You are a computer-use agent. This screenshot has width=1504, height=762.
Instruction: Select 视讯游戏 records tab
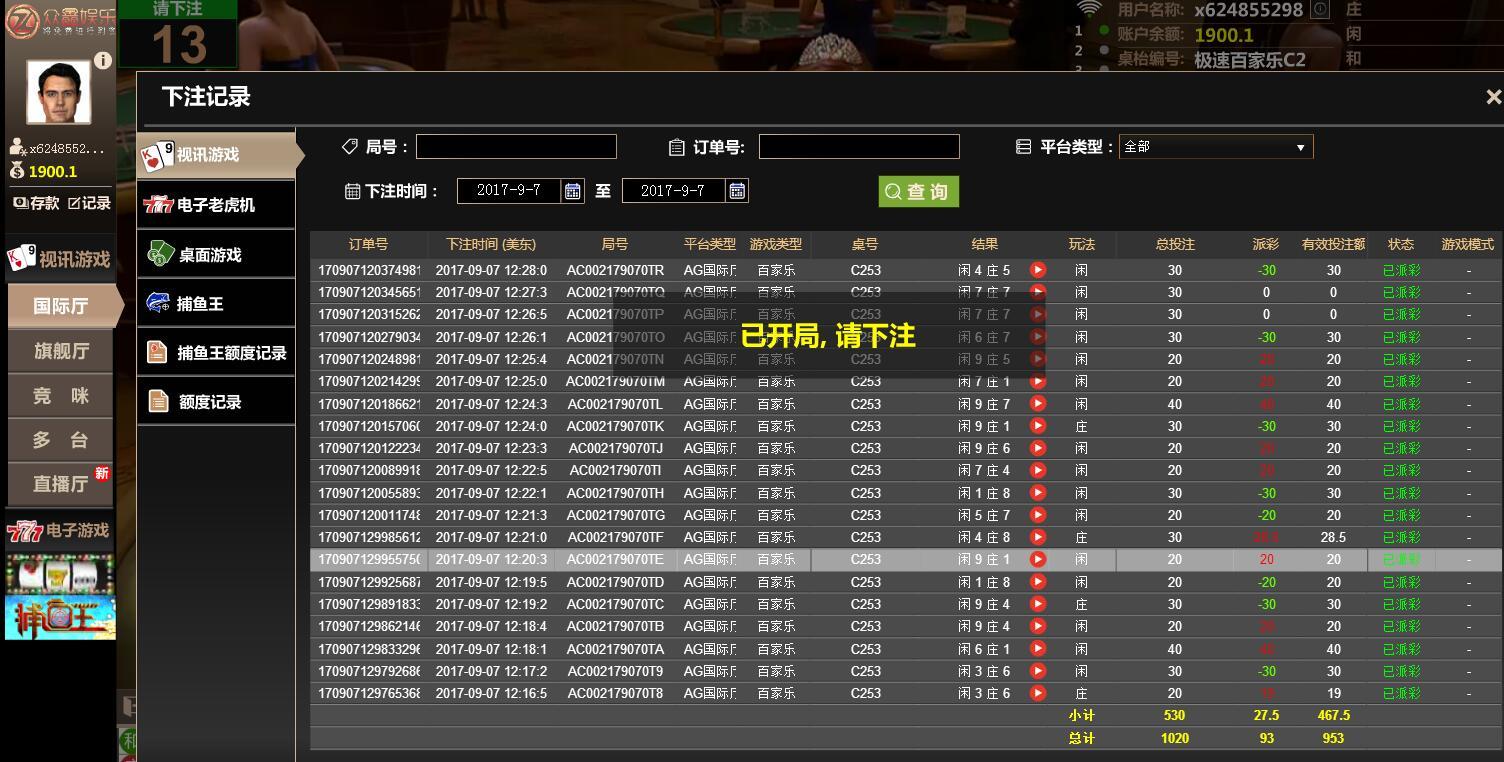(218, 155)
